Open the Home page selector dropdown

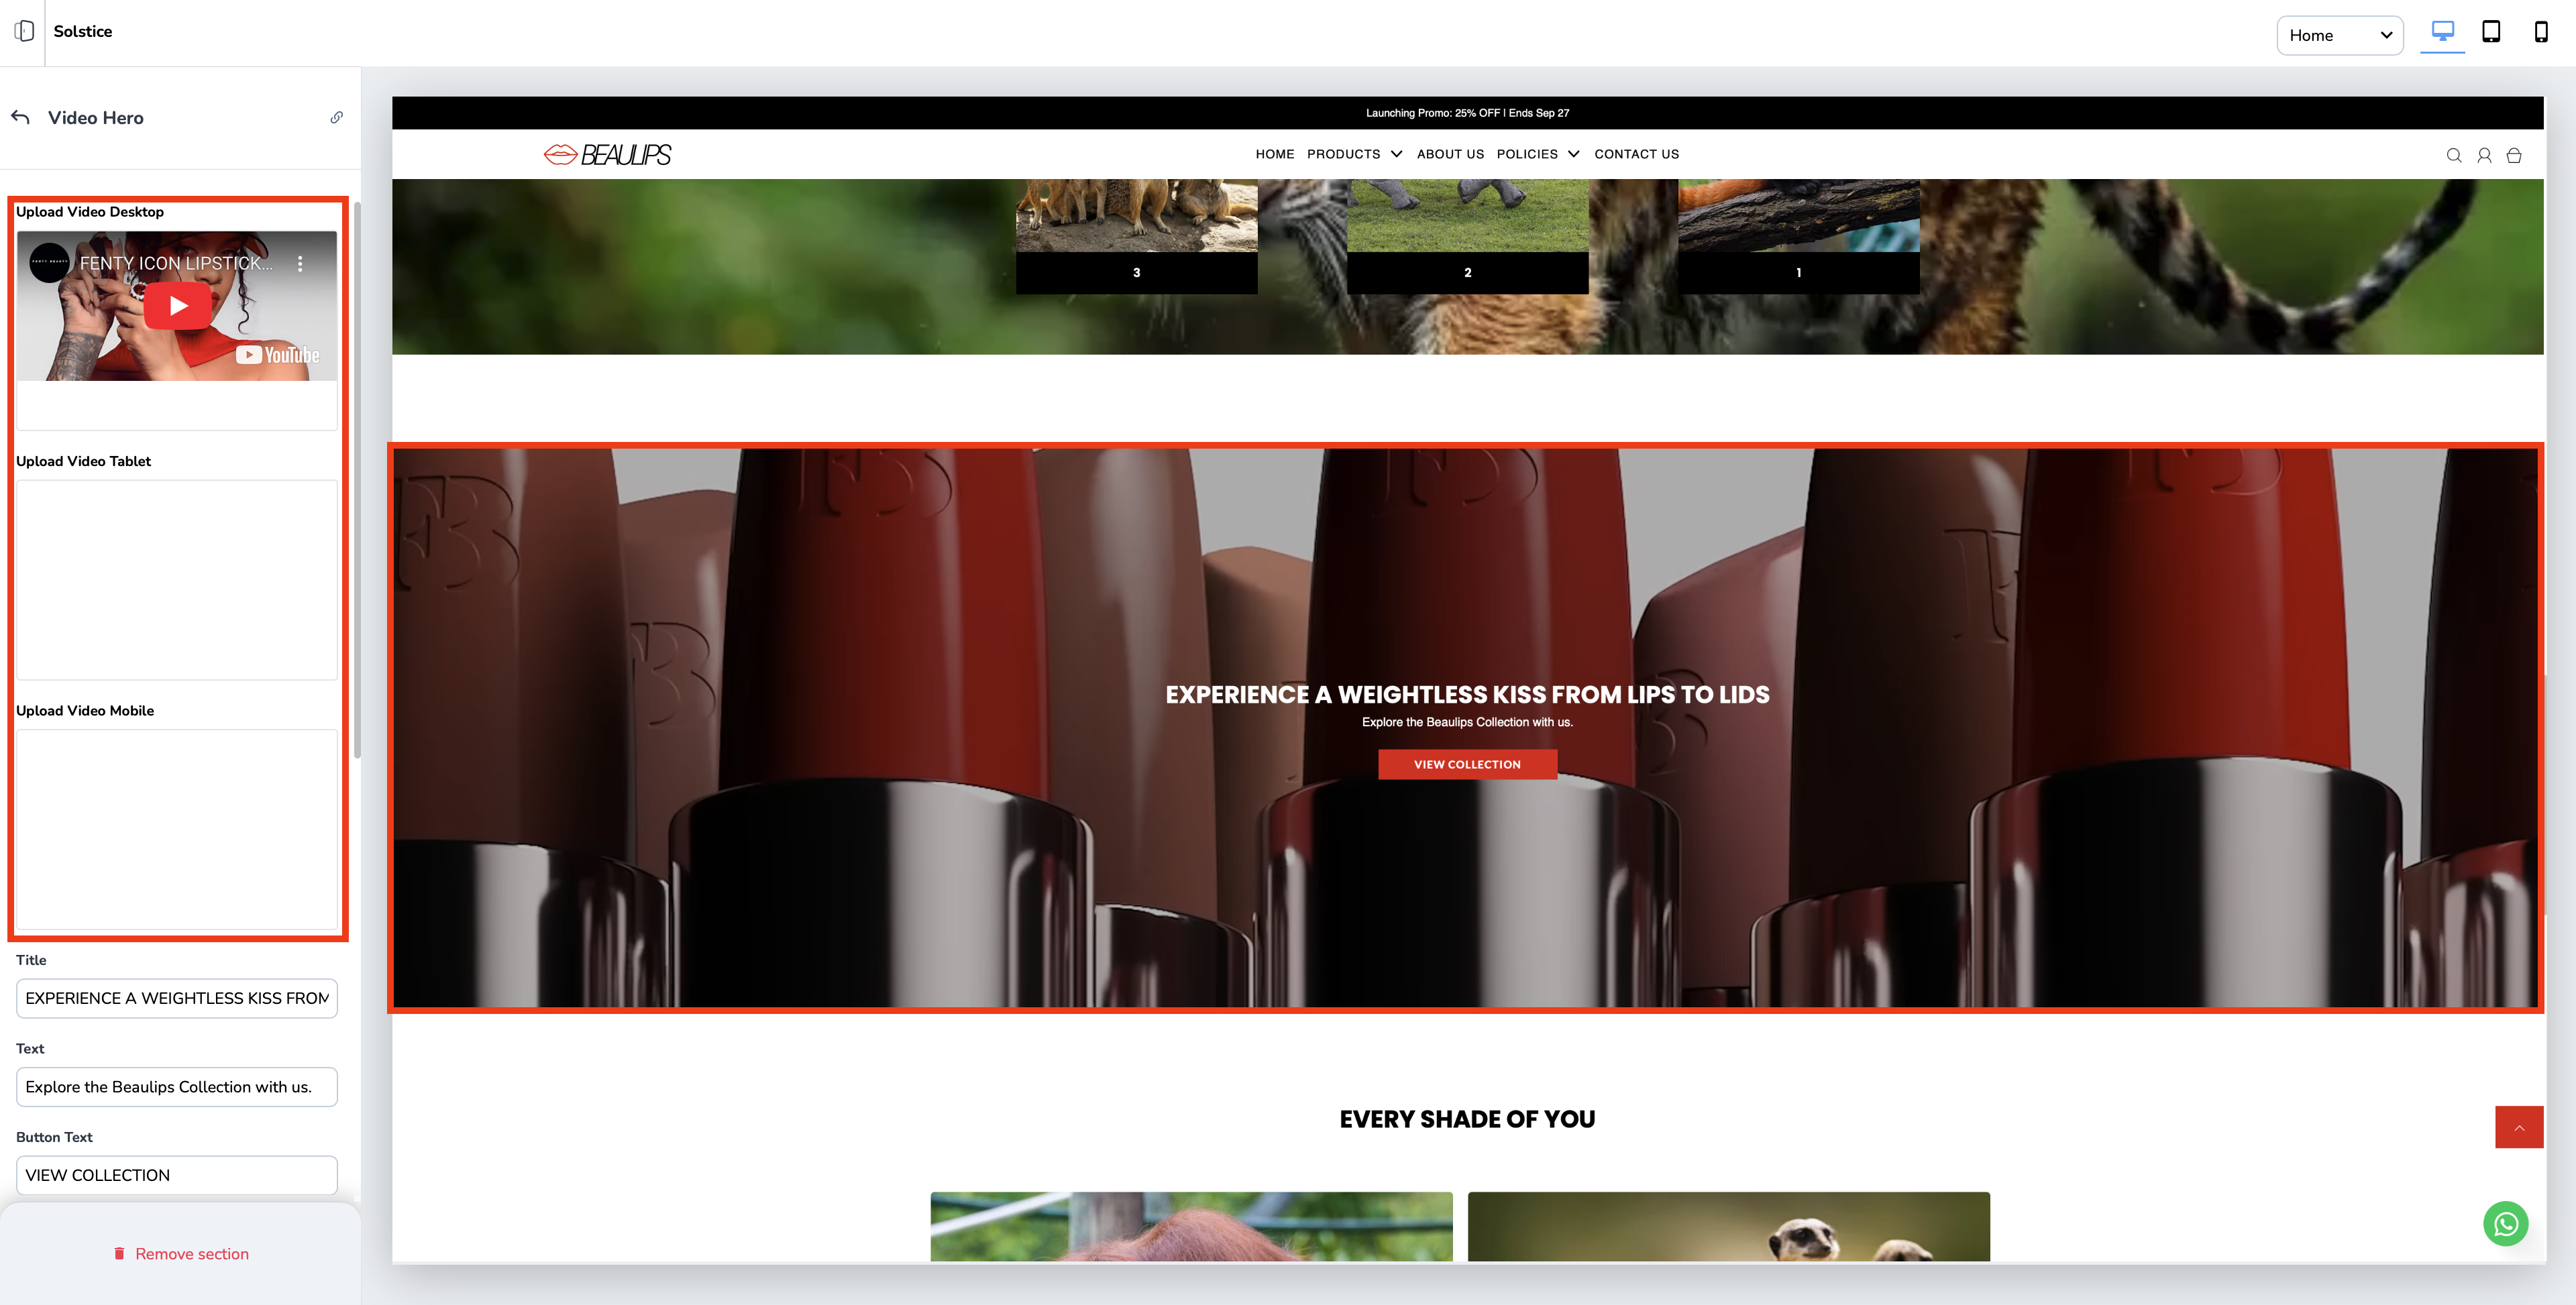pyautogui.click(x=2339, y=35)
